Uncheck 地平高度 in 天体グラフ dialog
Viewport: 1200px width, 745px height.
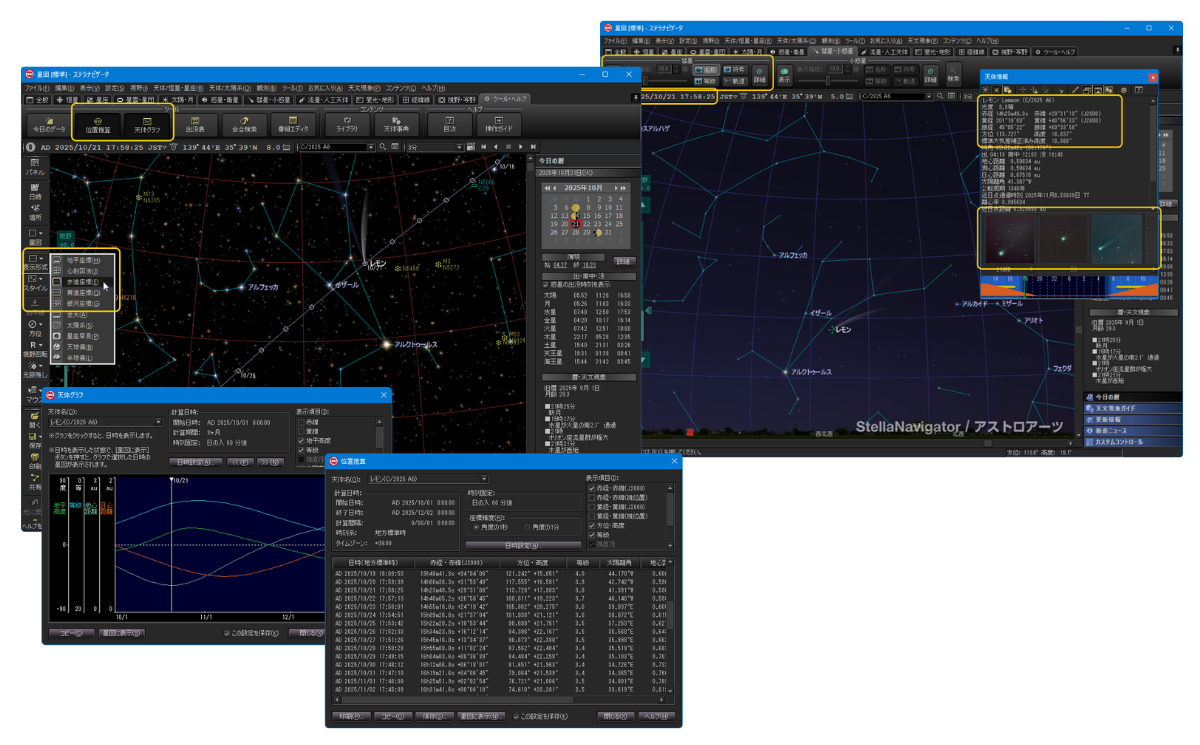301,440
